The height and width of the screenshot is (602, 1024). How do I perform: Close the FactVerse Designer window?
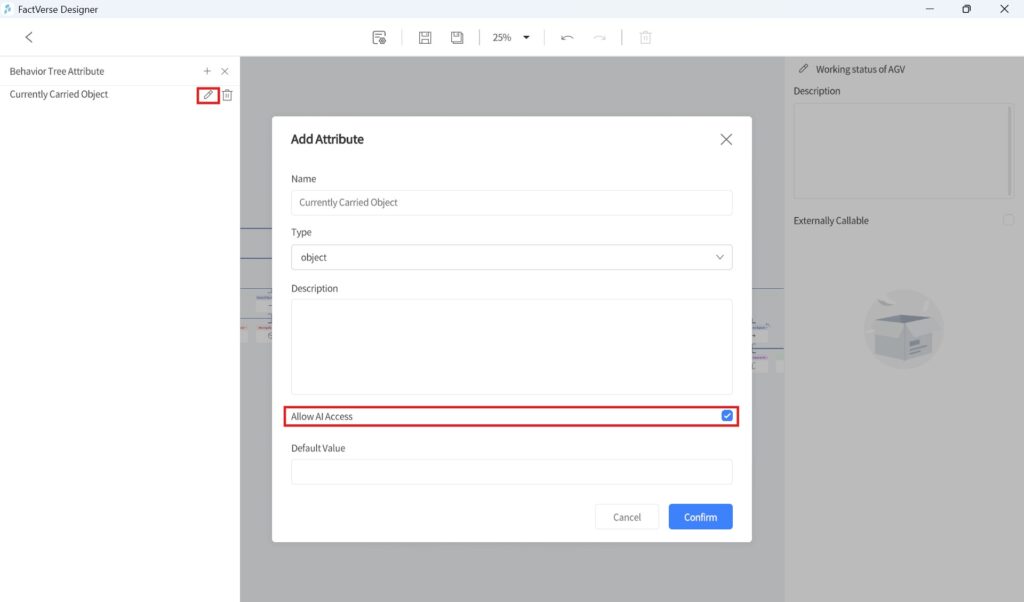coord(1004,9)
